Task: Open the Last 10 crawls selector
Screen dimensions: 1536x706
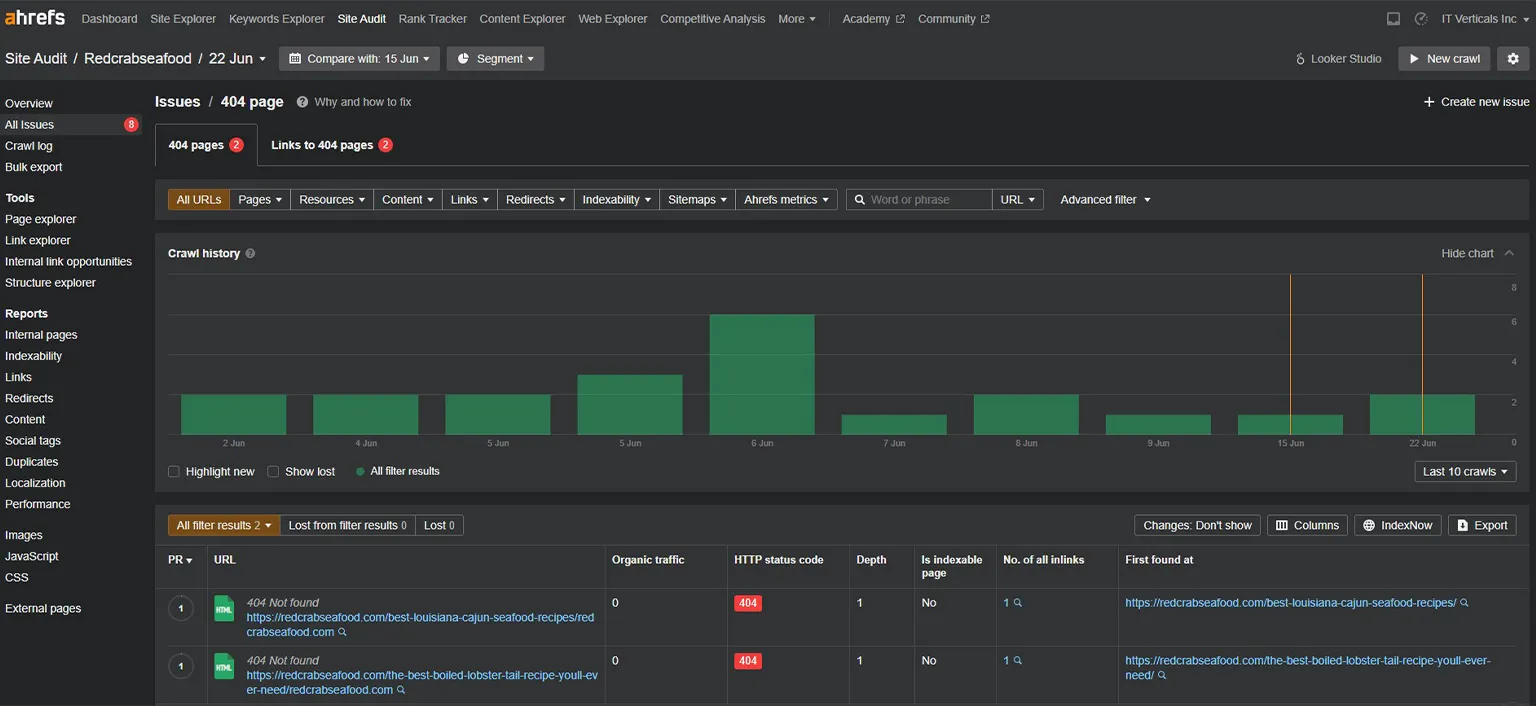Action: pos(1465,470)
